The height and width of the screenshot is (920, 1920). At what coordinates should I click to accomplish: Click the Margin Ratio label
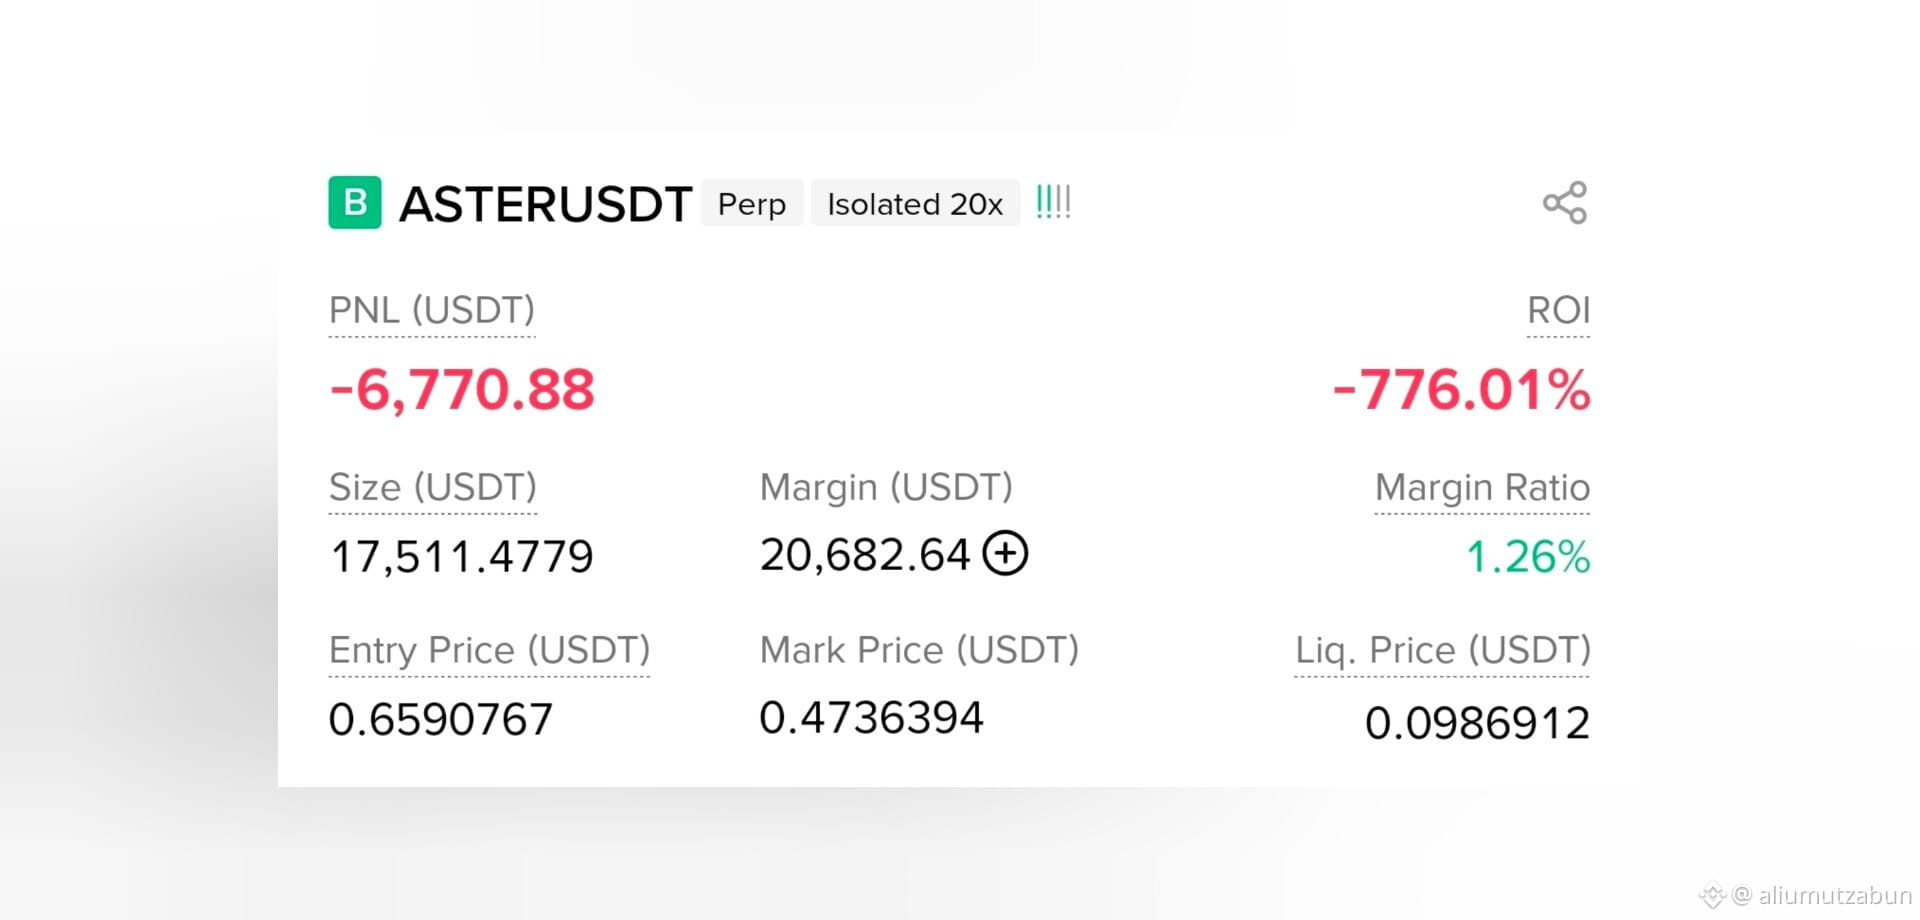click(1482, 488)
